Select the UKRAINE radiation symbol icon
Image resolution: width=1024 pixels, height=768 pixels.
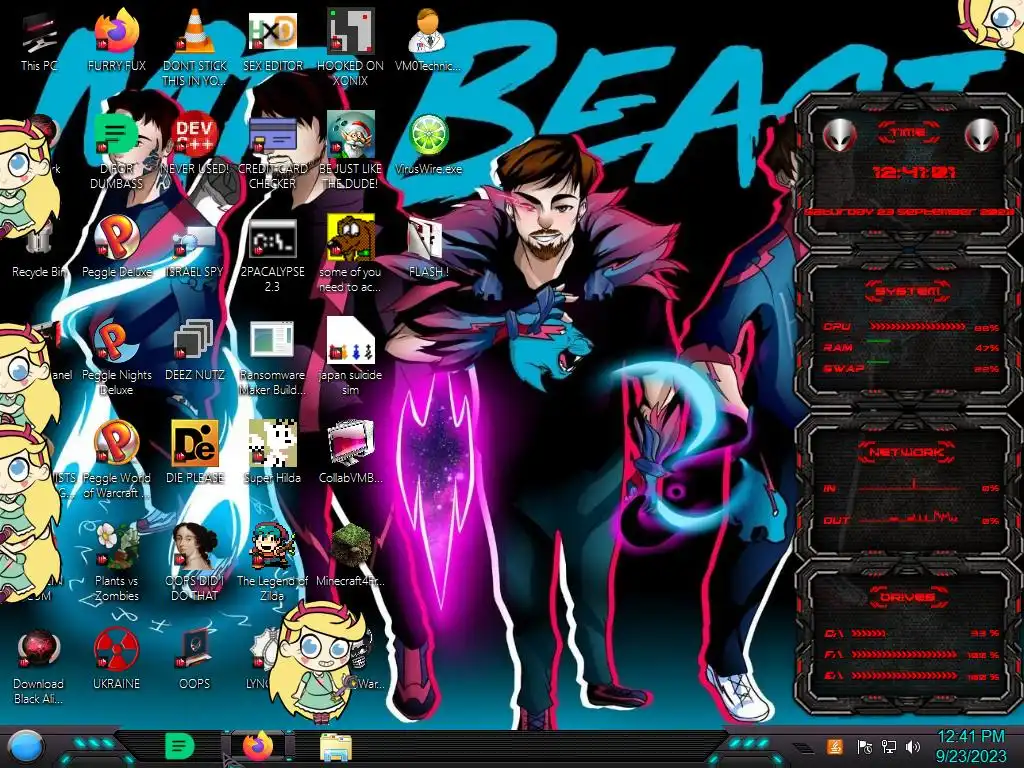coord(116,650)
